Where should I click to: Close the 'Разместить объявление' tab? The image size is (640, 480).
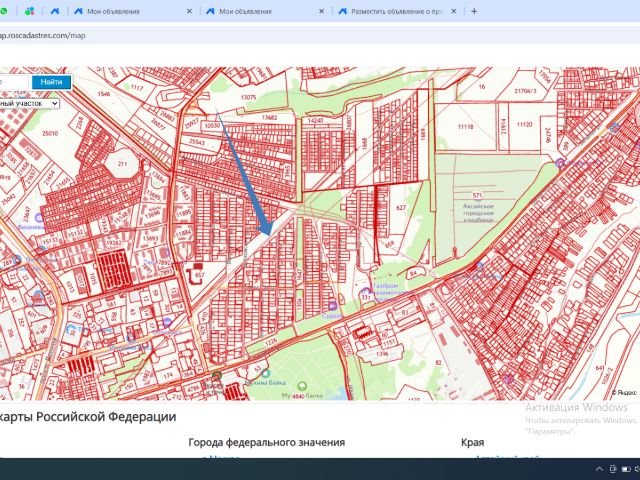(x=453, y=11)
